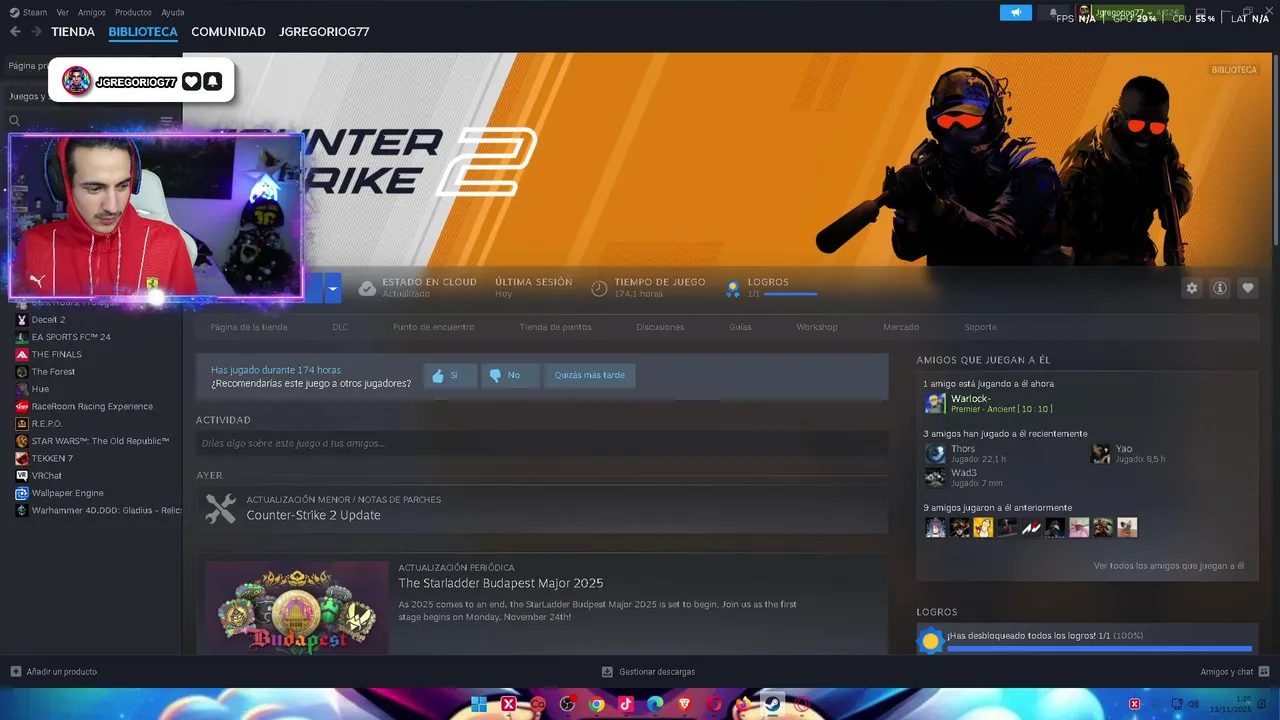Add Counter-Strike 2 to favorites heart
The image size is (1280, 720).
(1248, 288)
